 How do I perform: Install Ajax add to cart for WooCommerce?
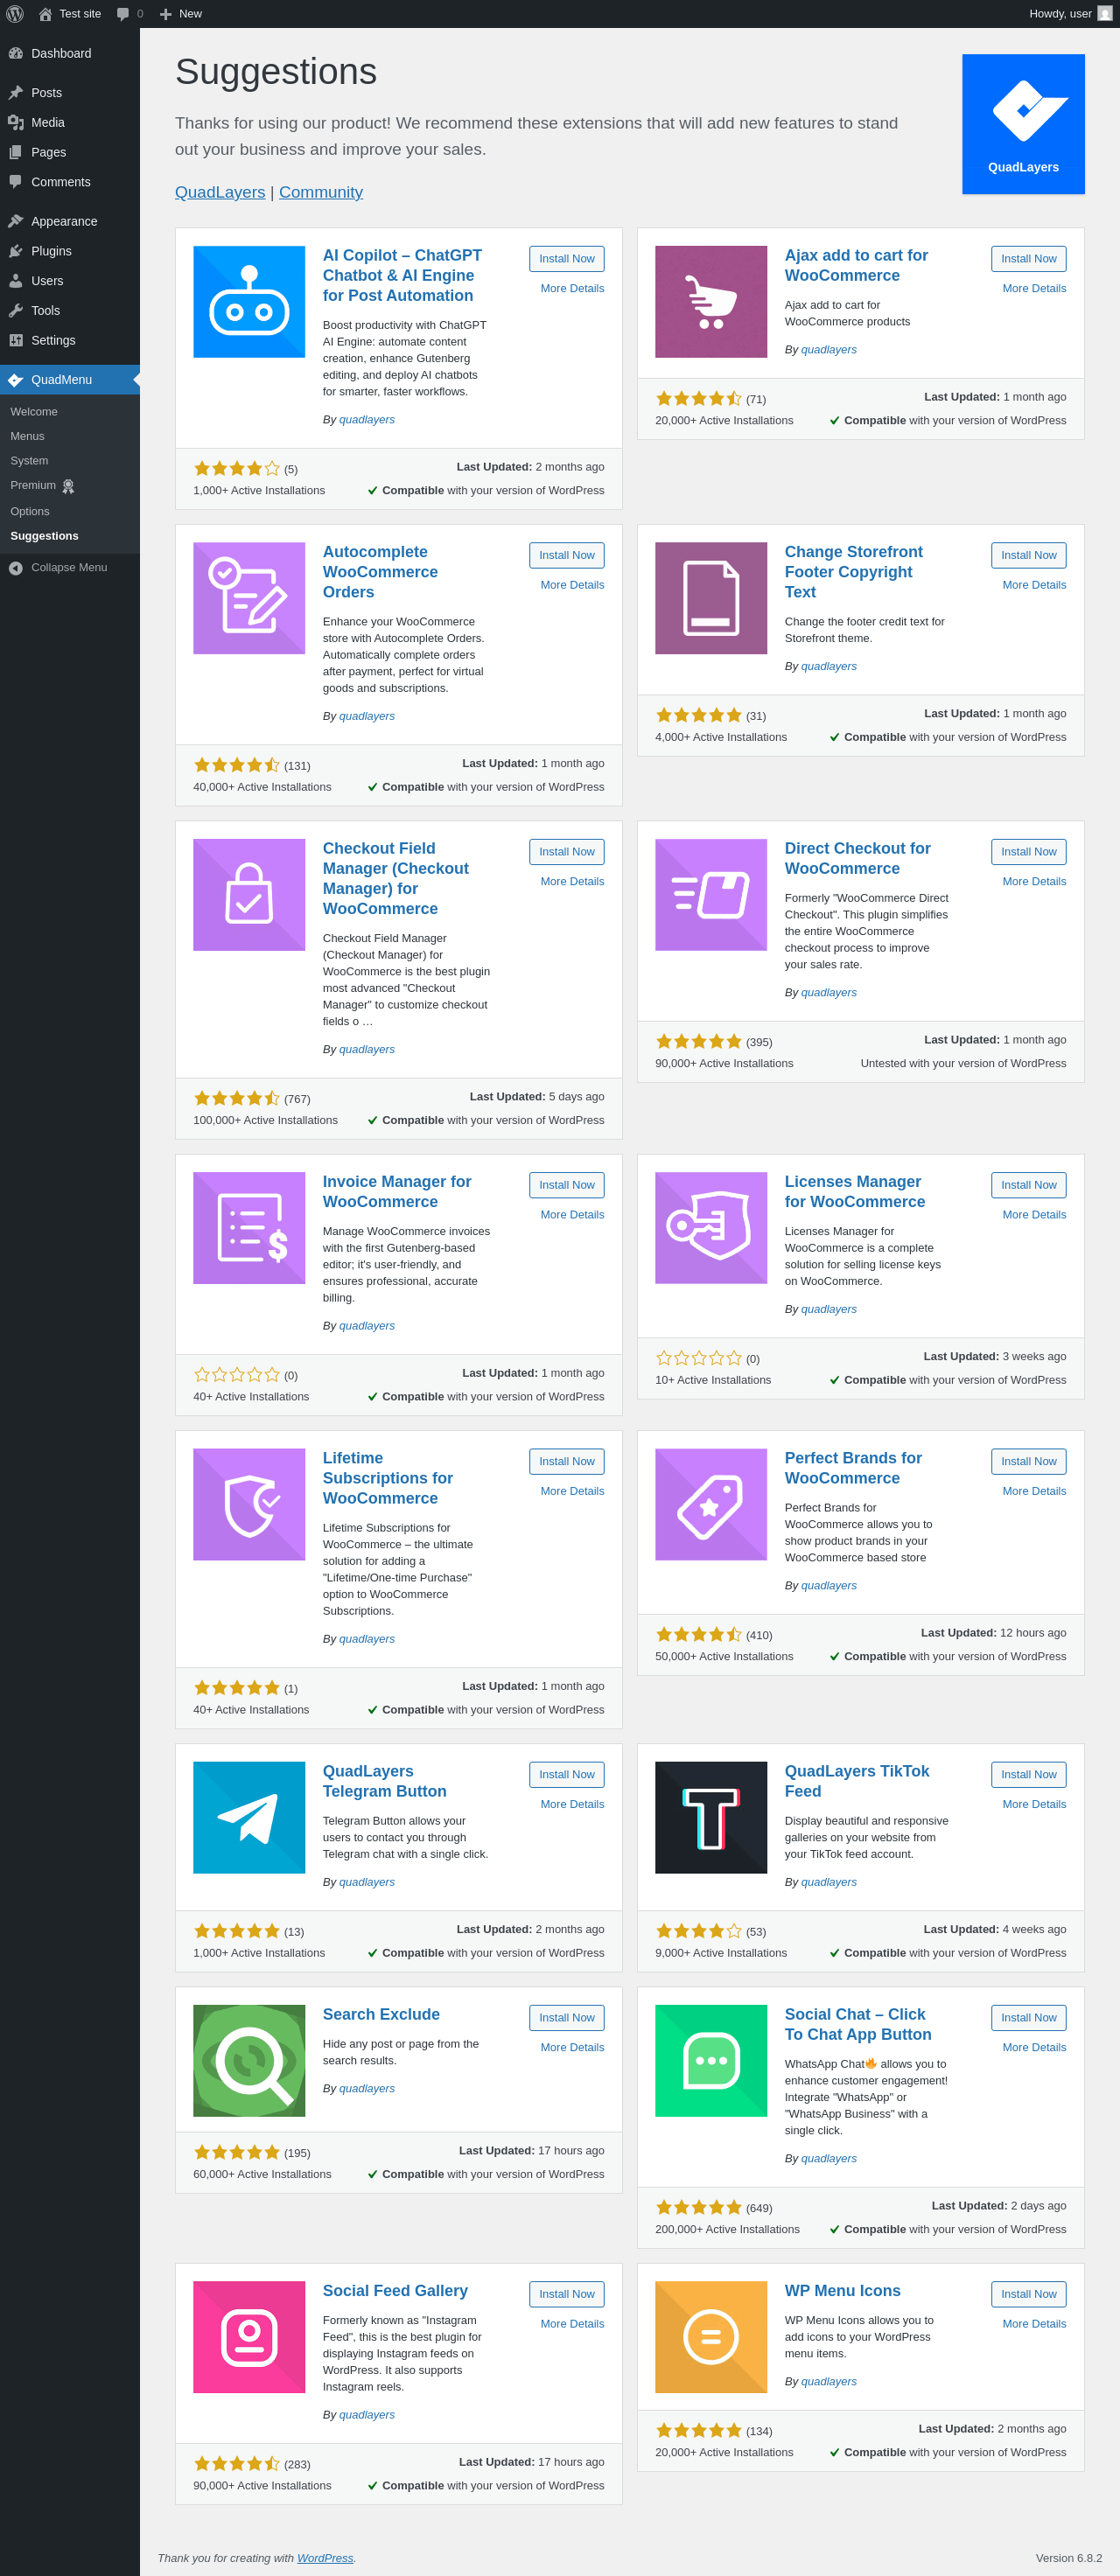1029,259
